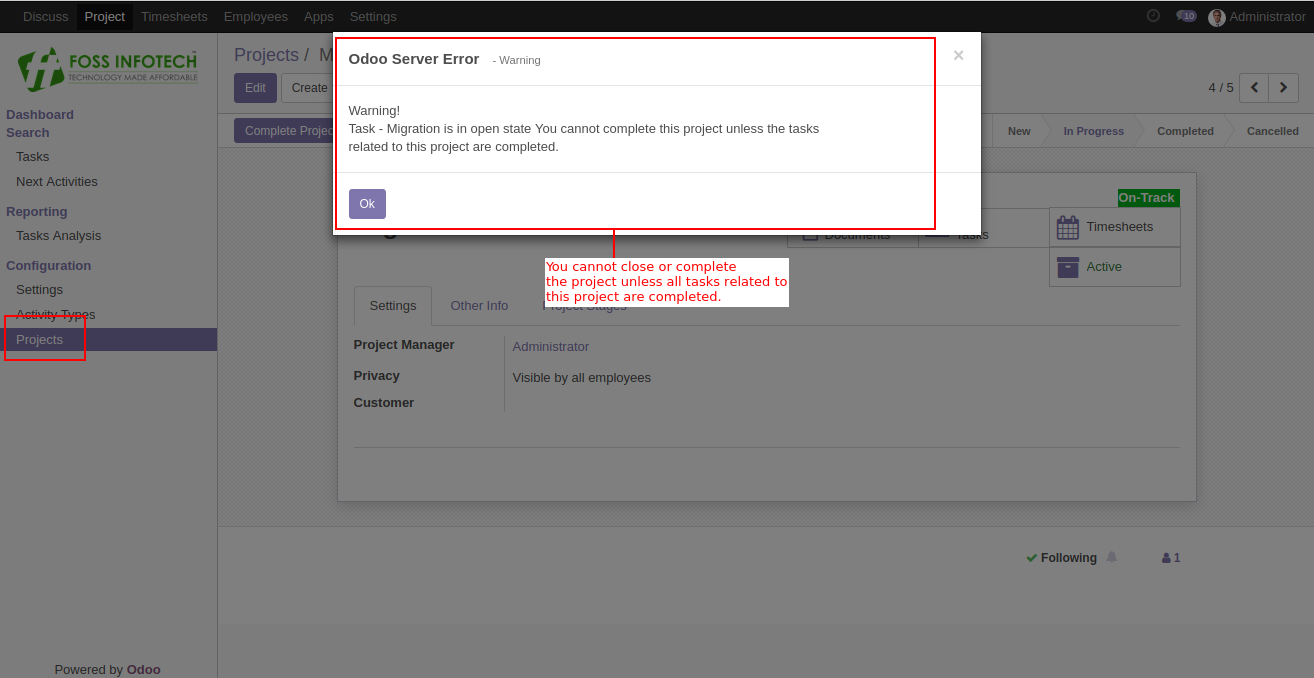Click the Odoo link in footer

coord(143,670)
